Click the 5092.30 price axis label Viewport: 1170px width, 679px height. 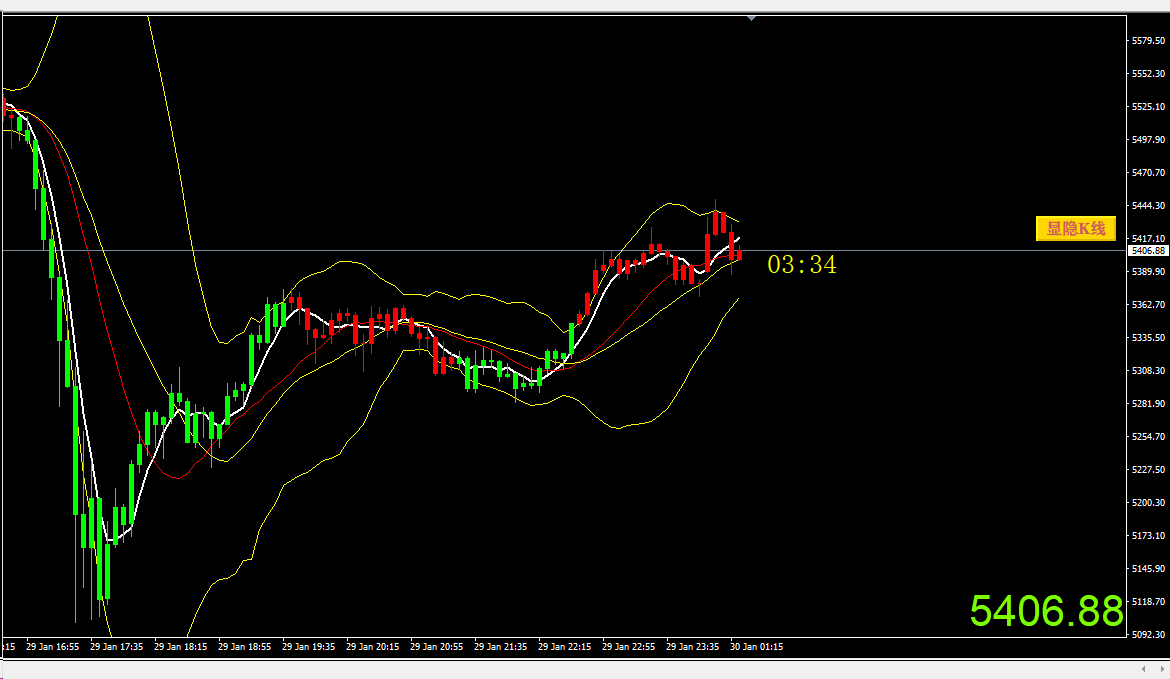tap(1148, 635)
